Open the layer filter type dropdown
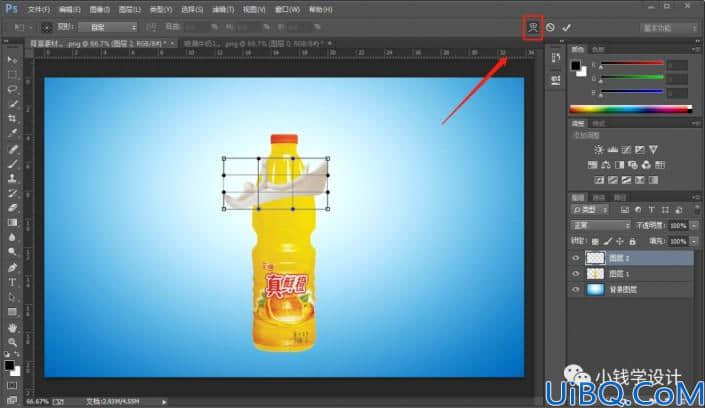Screen dimensions: 705x408 tap(590, 210)
